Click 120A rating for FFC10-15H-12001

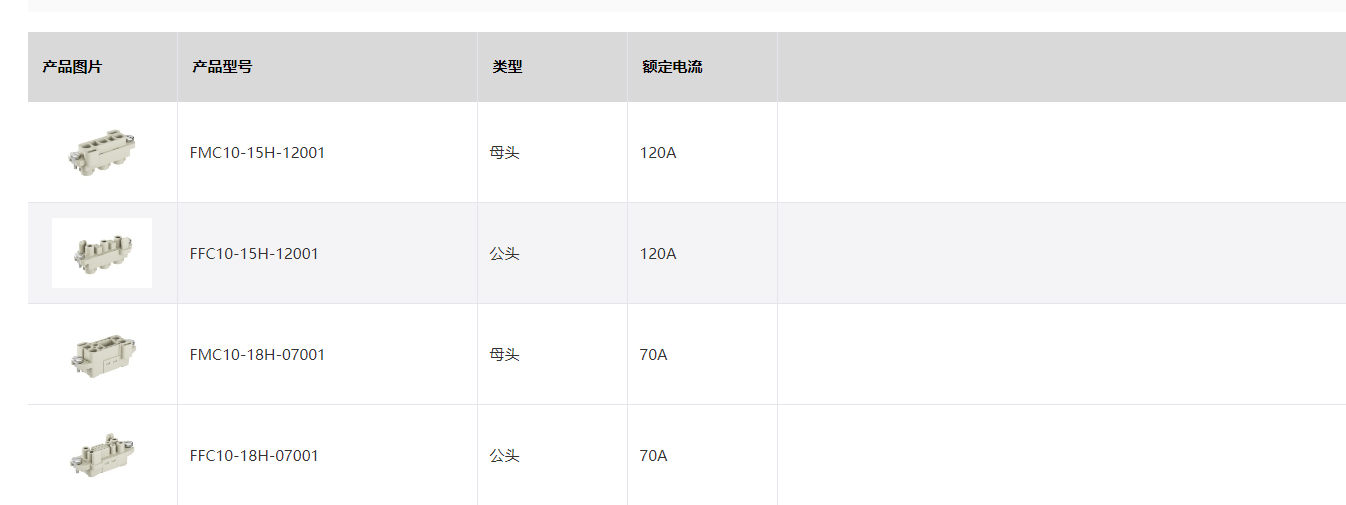point(658,254)
